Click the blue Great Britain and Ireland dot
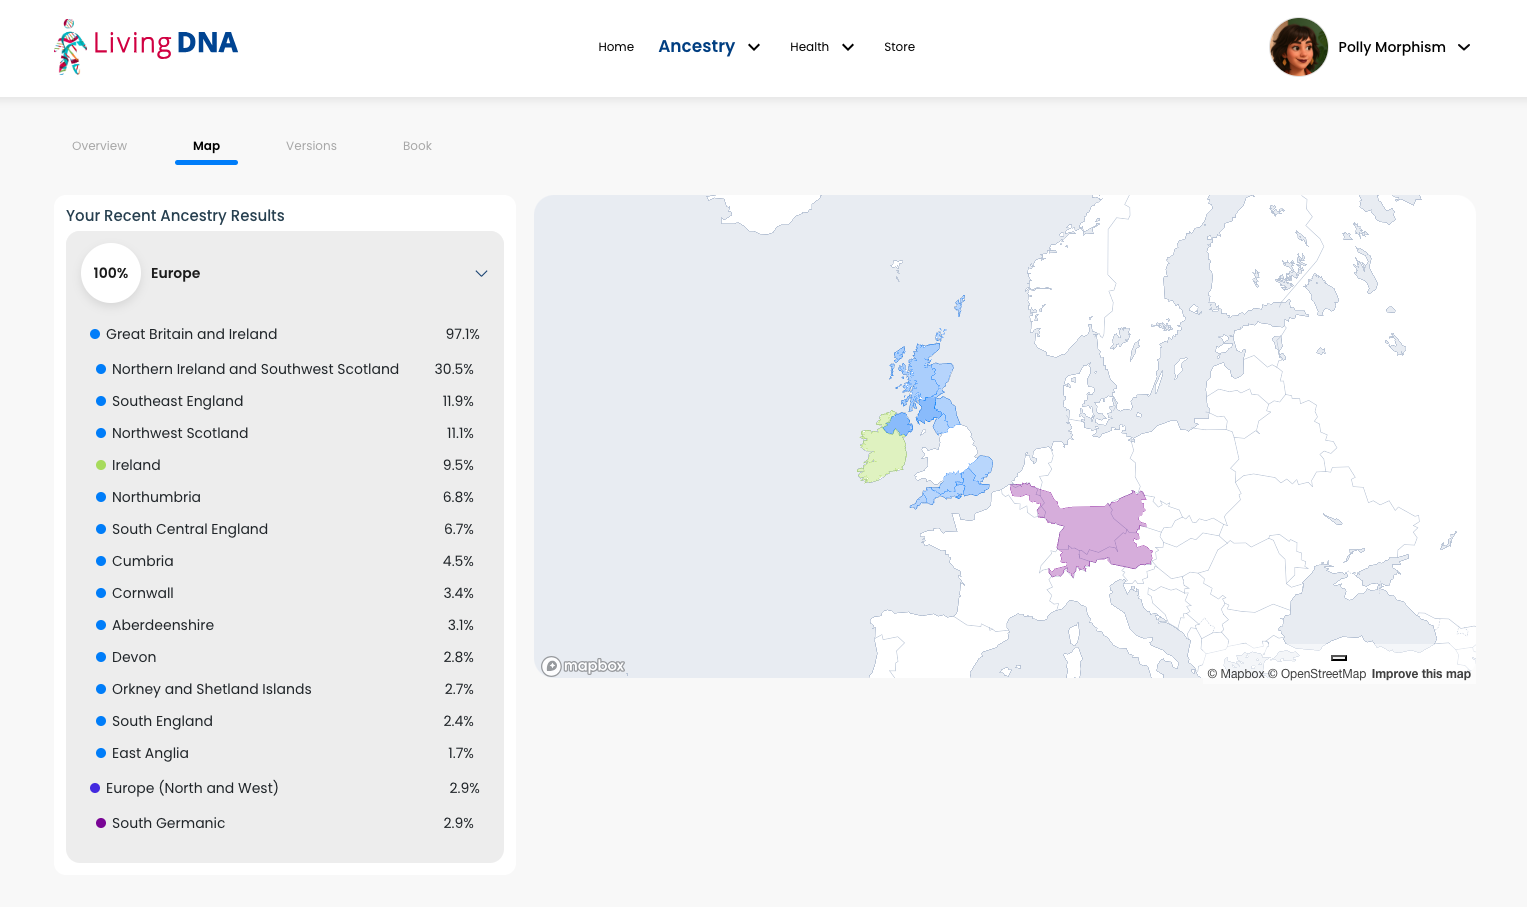The height and width of the screenshot is (907, 1527). pos(95,334)
